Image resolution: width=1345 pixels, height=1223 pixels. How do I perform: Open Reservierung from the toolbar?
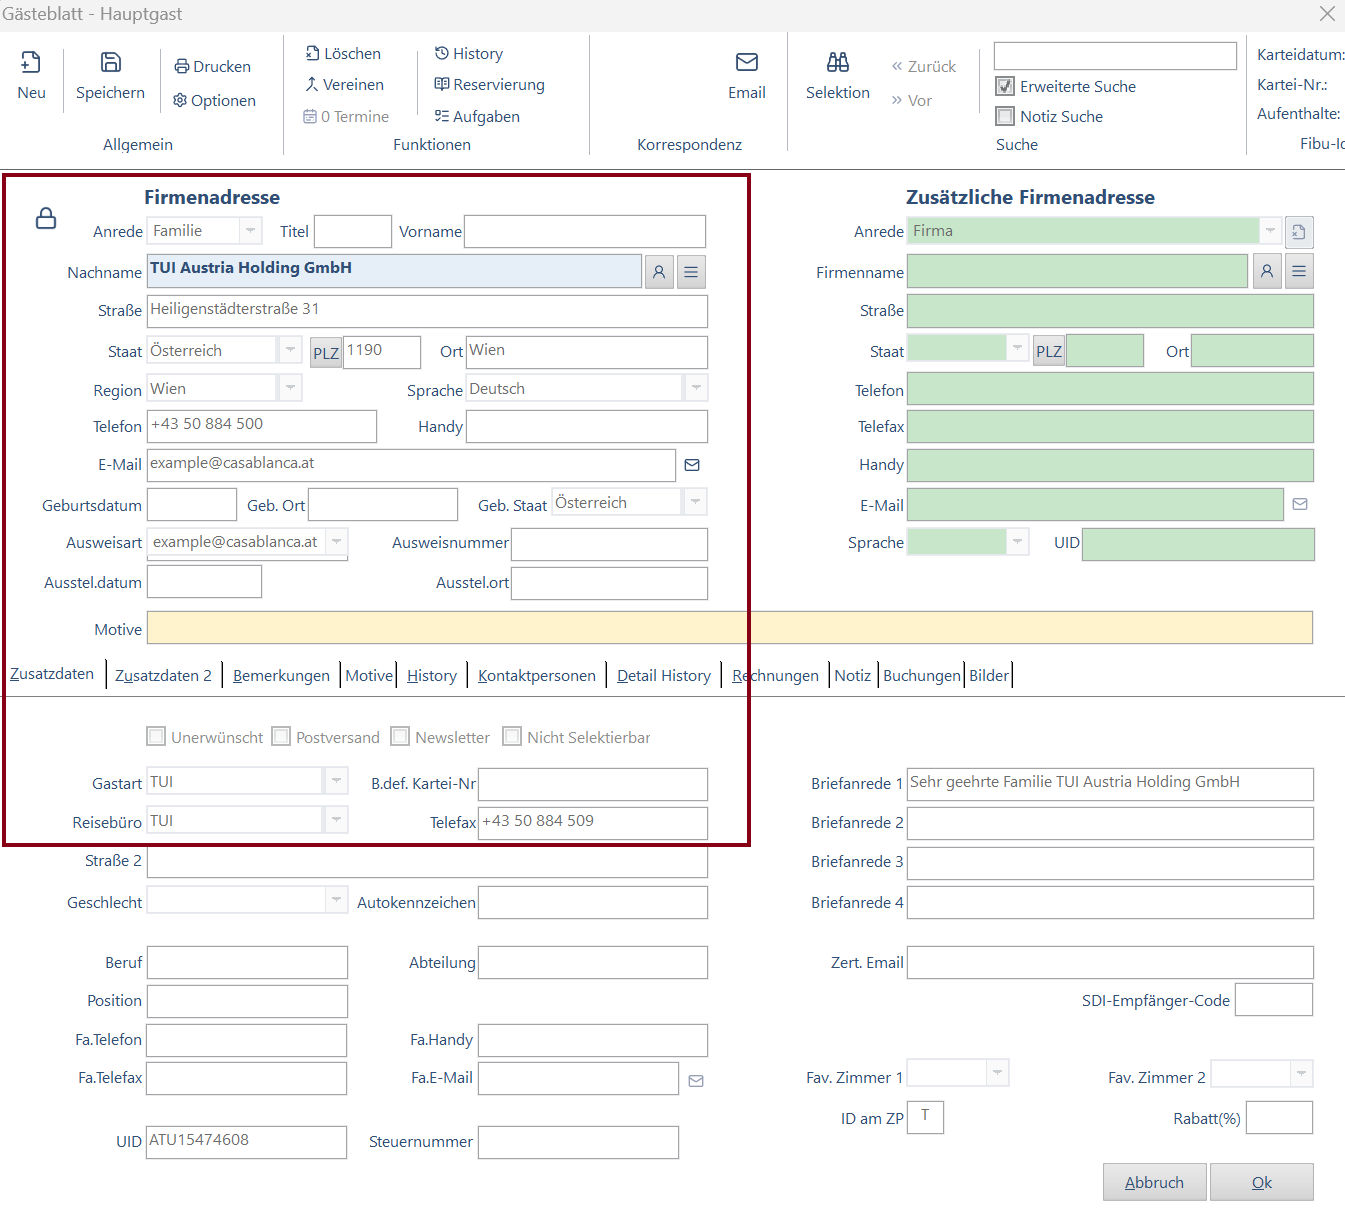[x=489, y=84]
